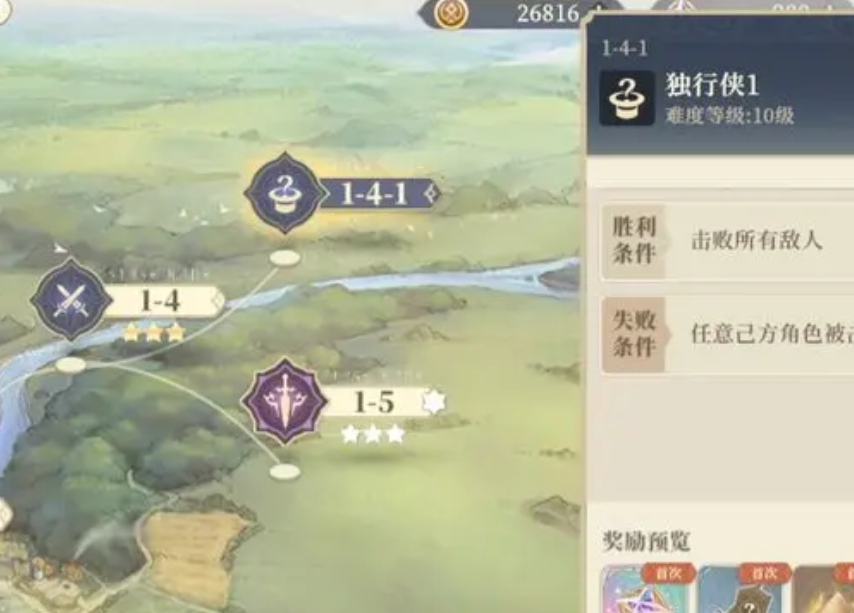Click the hat icon beside 独行侠1 title
The height and width of the screenshot is (613, 854).
627,98
